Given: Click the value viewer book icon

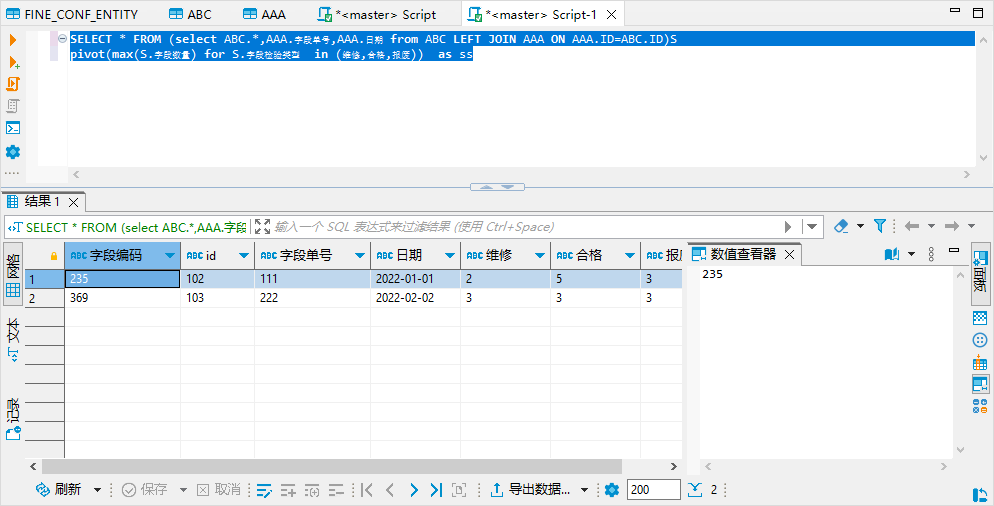Looking at the screenshot, I should (892, 254).
